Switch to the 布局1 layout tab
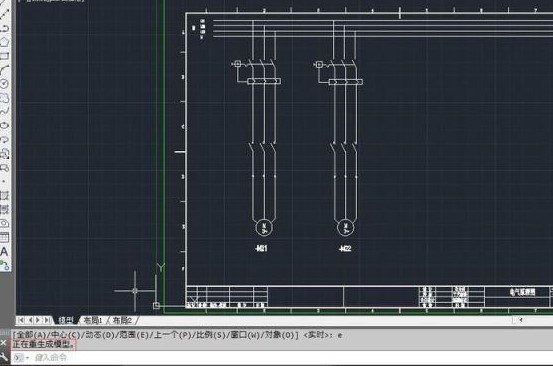 pos(93,320)
